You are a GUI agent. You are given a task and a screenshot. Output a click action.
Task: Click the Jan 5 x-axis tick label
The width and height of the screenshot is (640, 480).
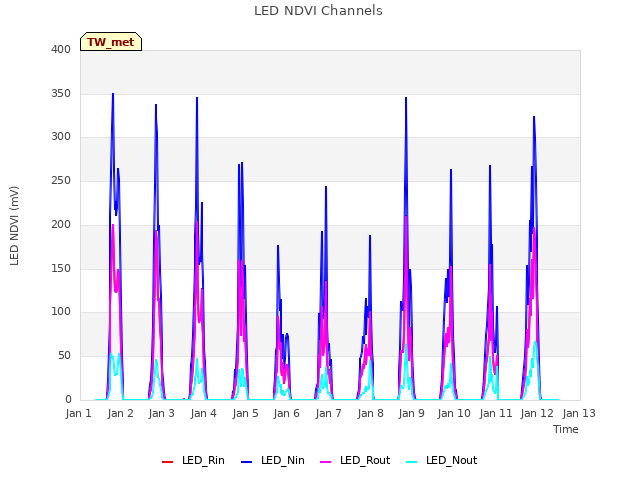[x=245, y=413]
